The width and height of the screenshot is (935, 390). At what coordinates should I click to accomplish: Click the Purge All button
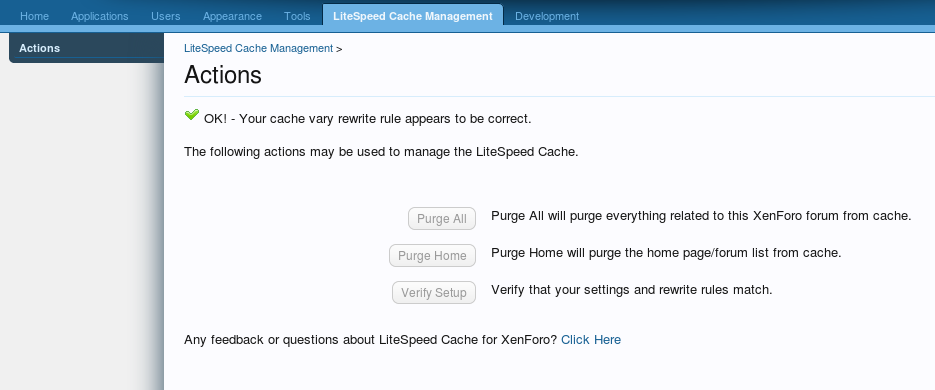pos(442,219)
